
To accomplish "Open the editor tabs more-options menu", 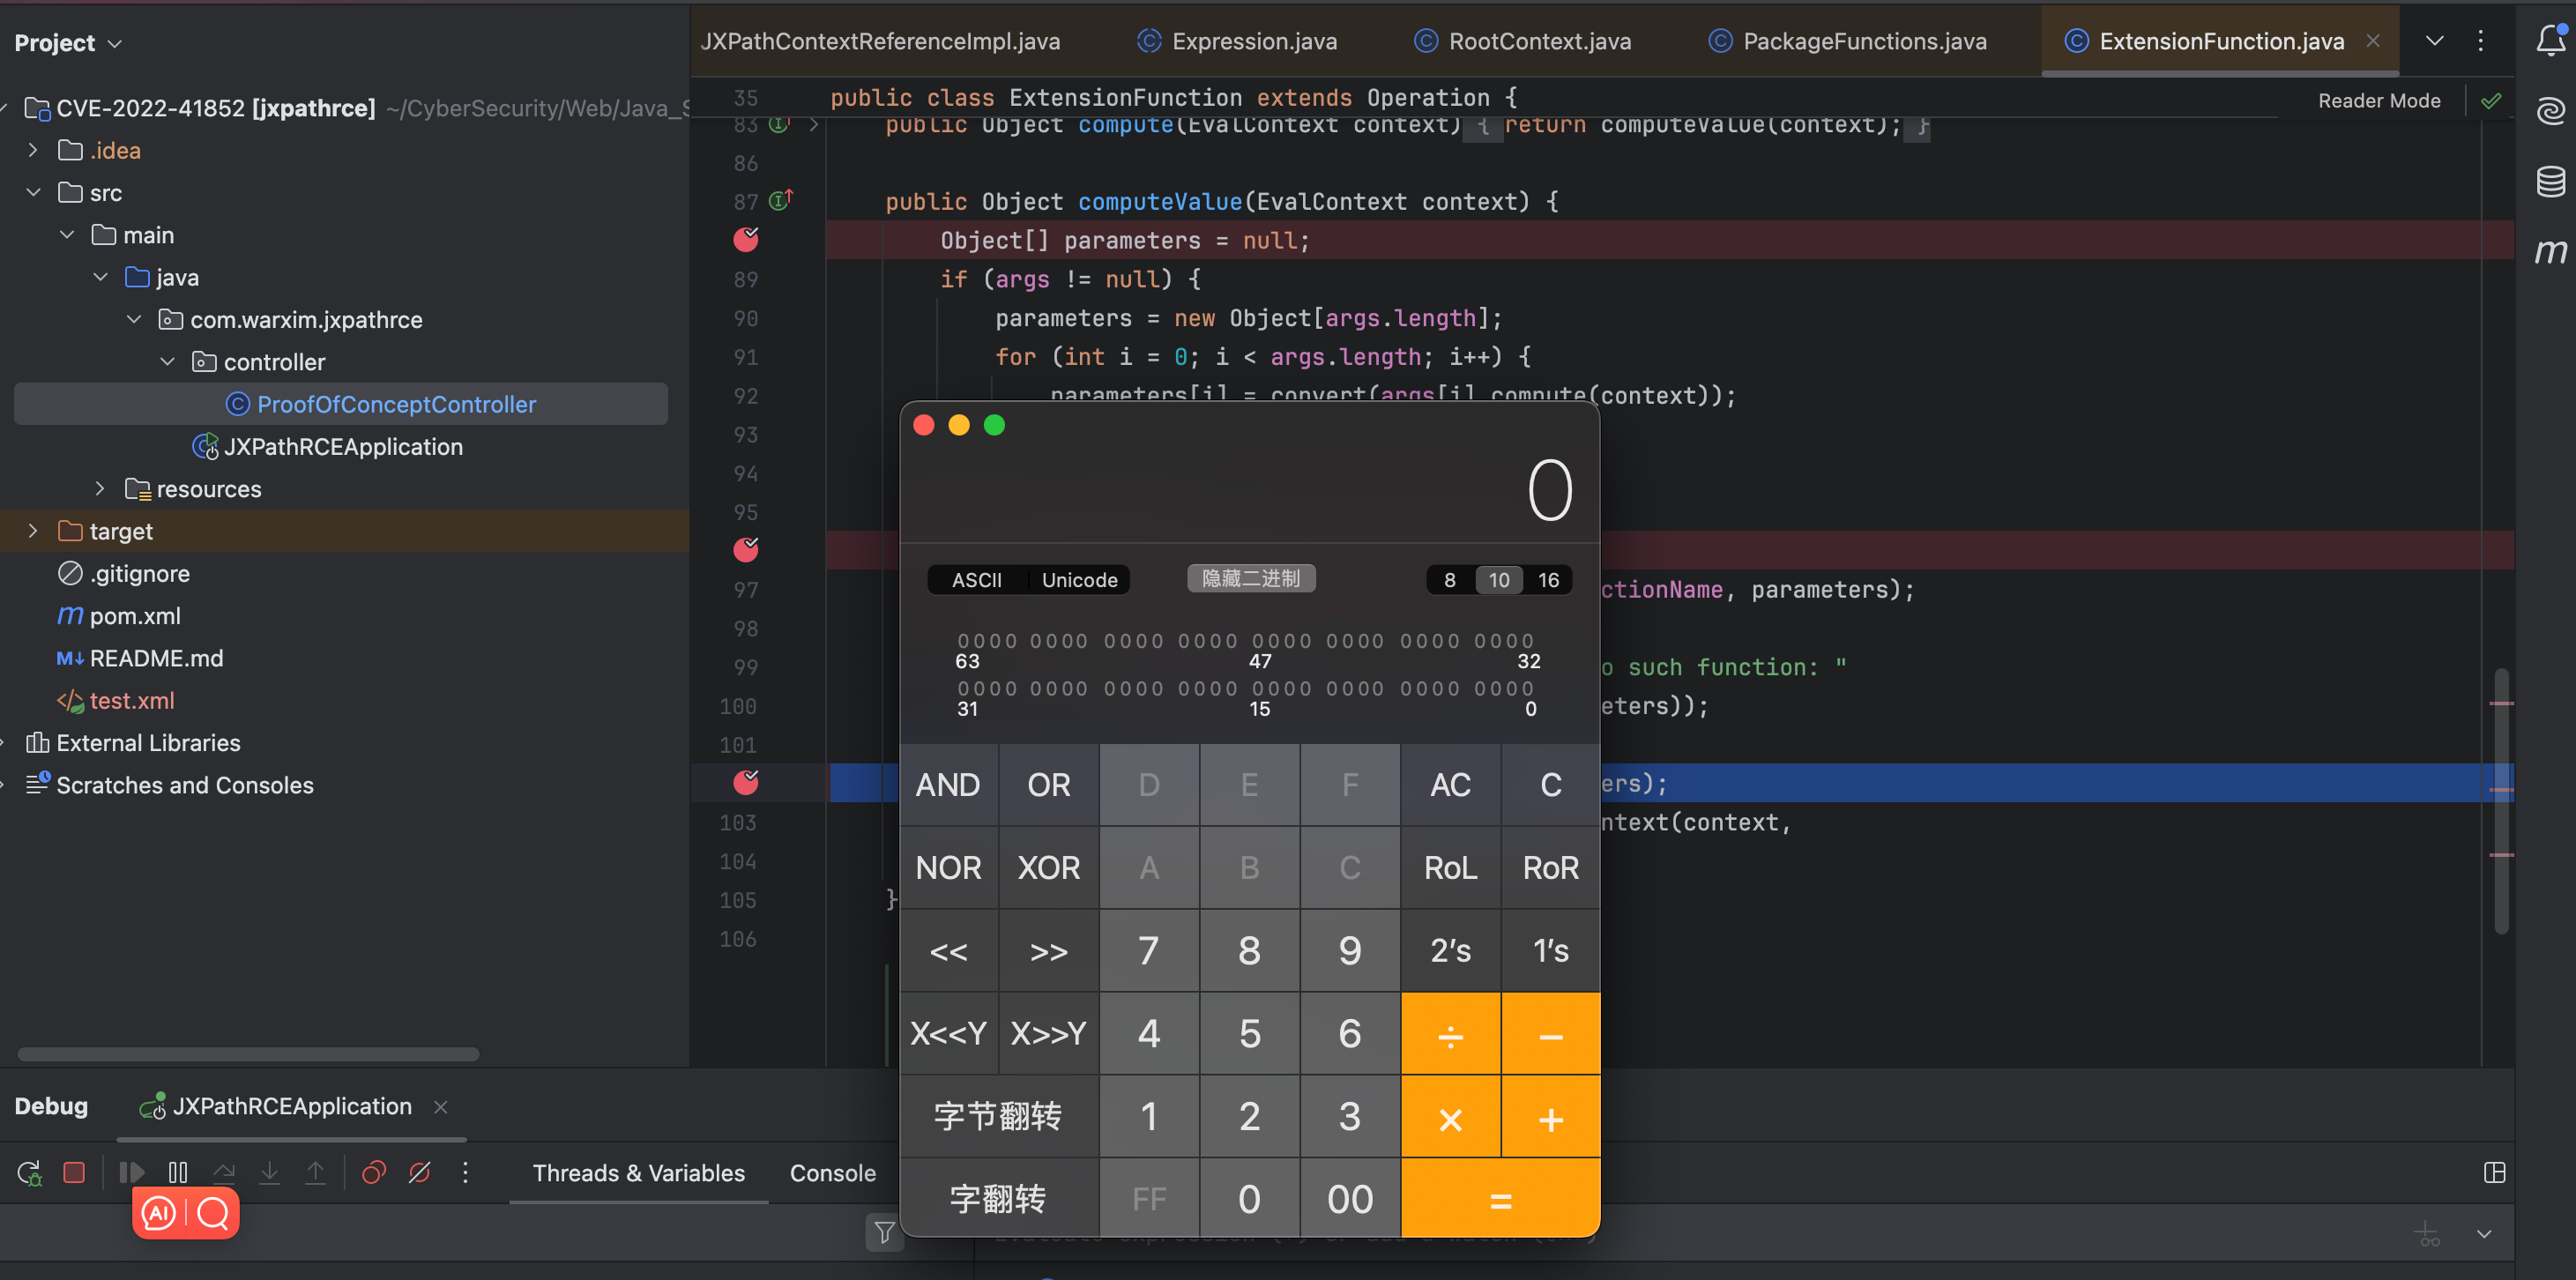I will click(x=2481, y=40).
